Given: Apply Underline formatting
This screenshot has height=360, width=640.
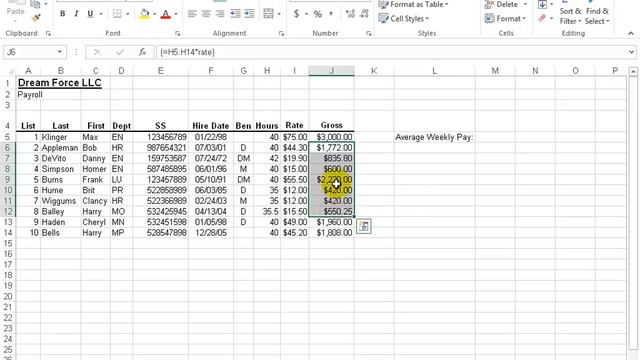Looking at the screenshot, I should point(90,14).
